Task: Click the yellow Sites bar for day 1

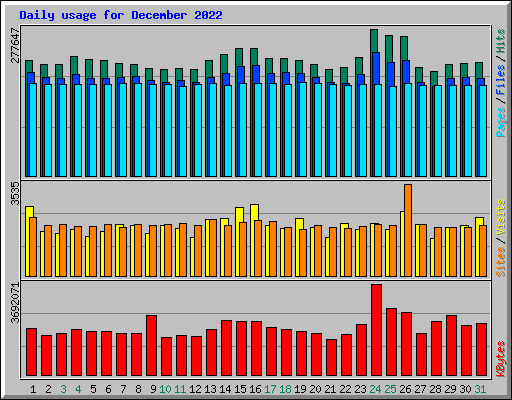Action: click(x=29, y=212)
